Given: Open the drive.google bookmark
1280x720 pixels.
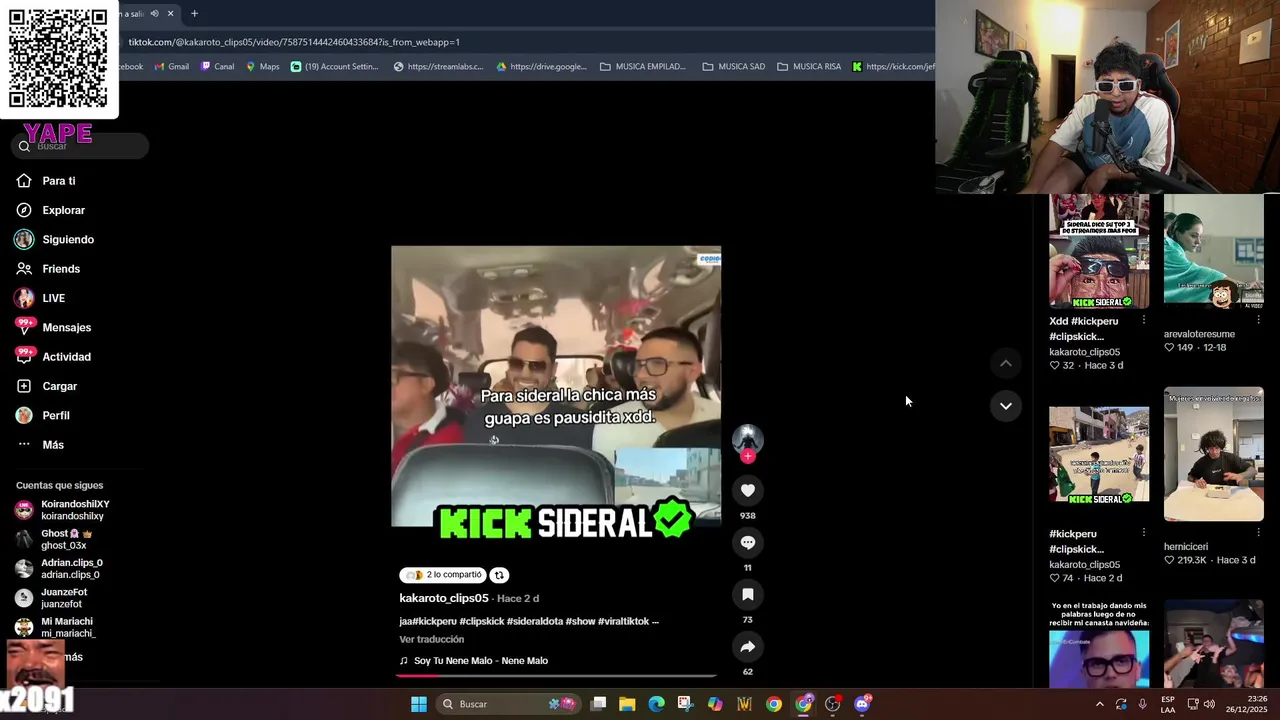Looking at the screenshot, I should (x=541, y=67).
